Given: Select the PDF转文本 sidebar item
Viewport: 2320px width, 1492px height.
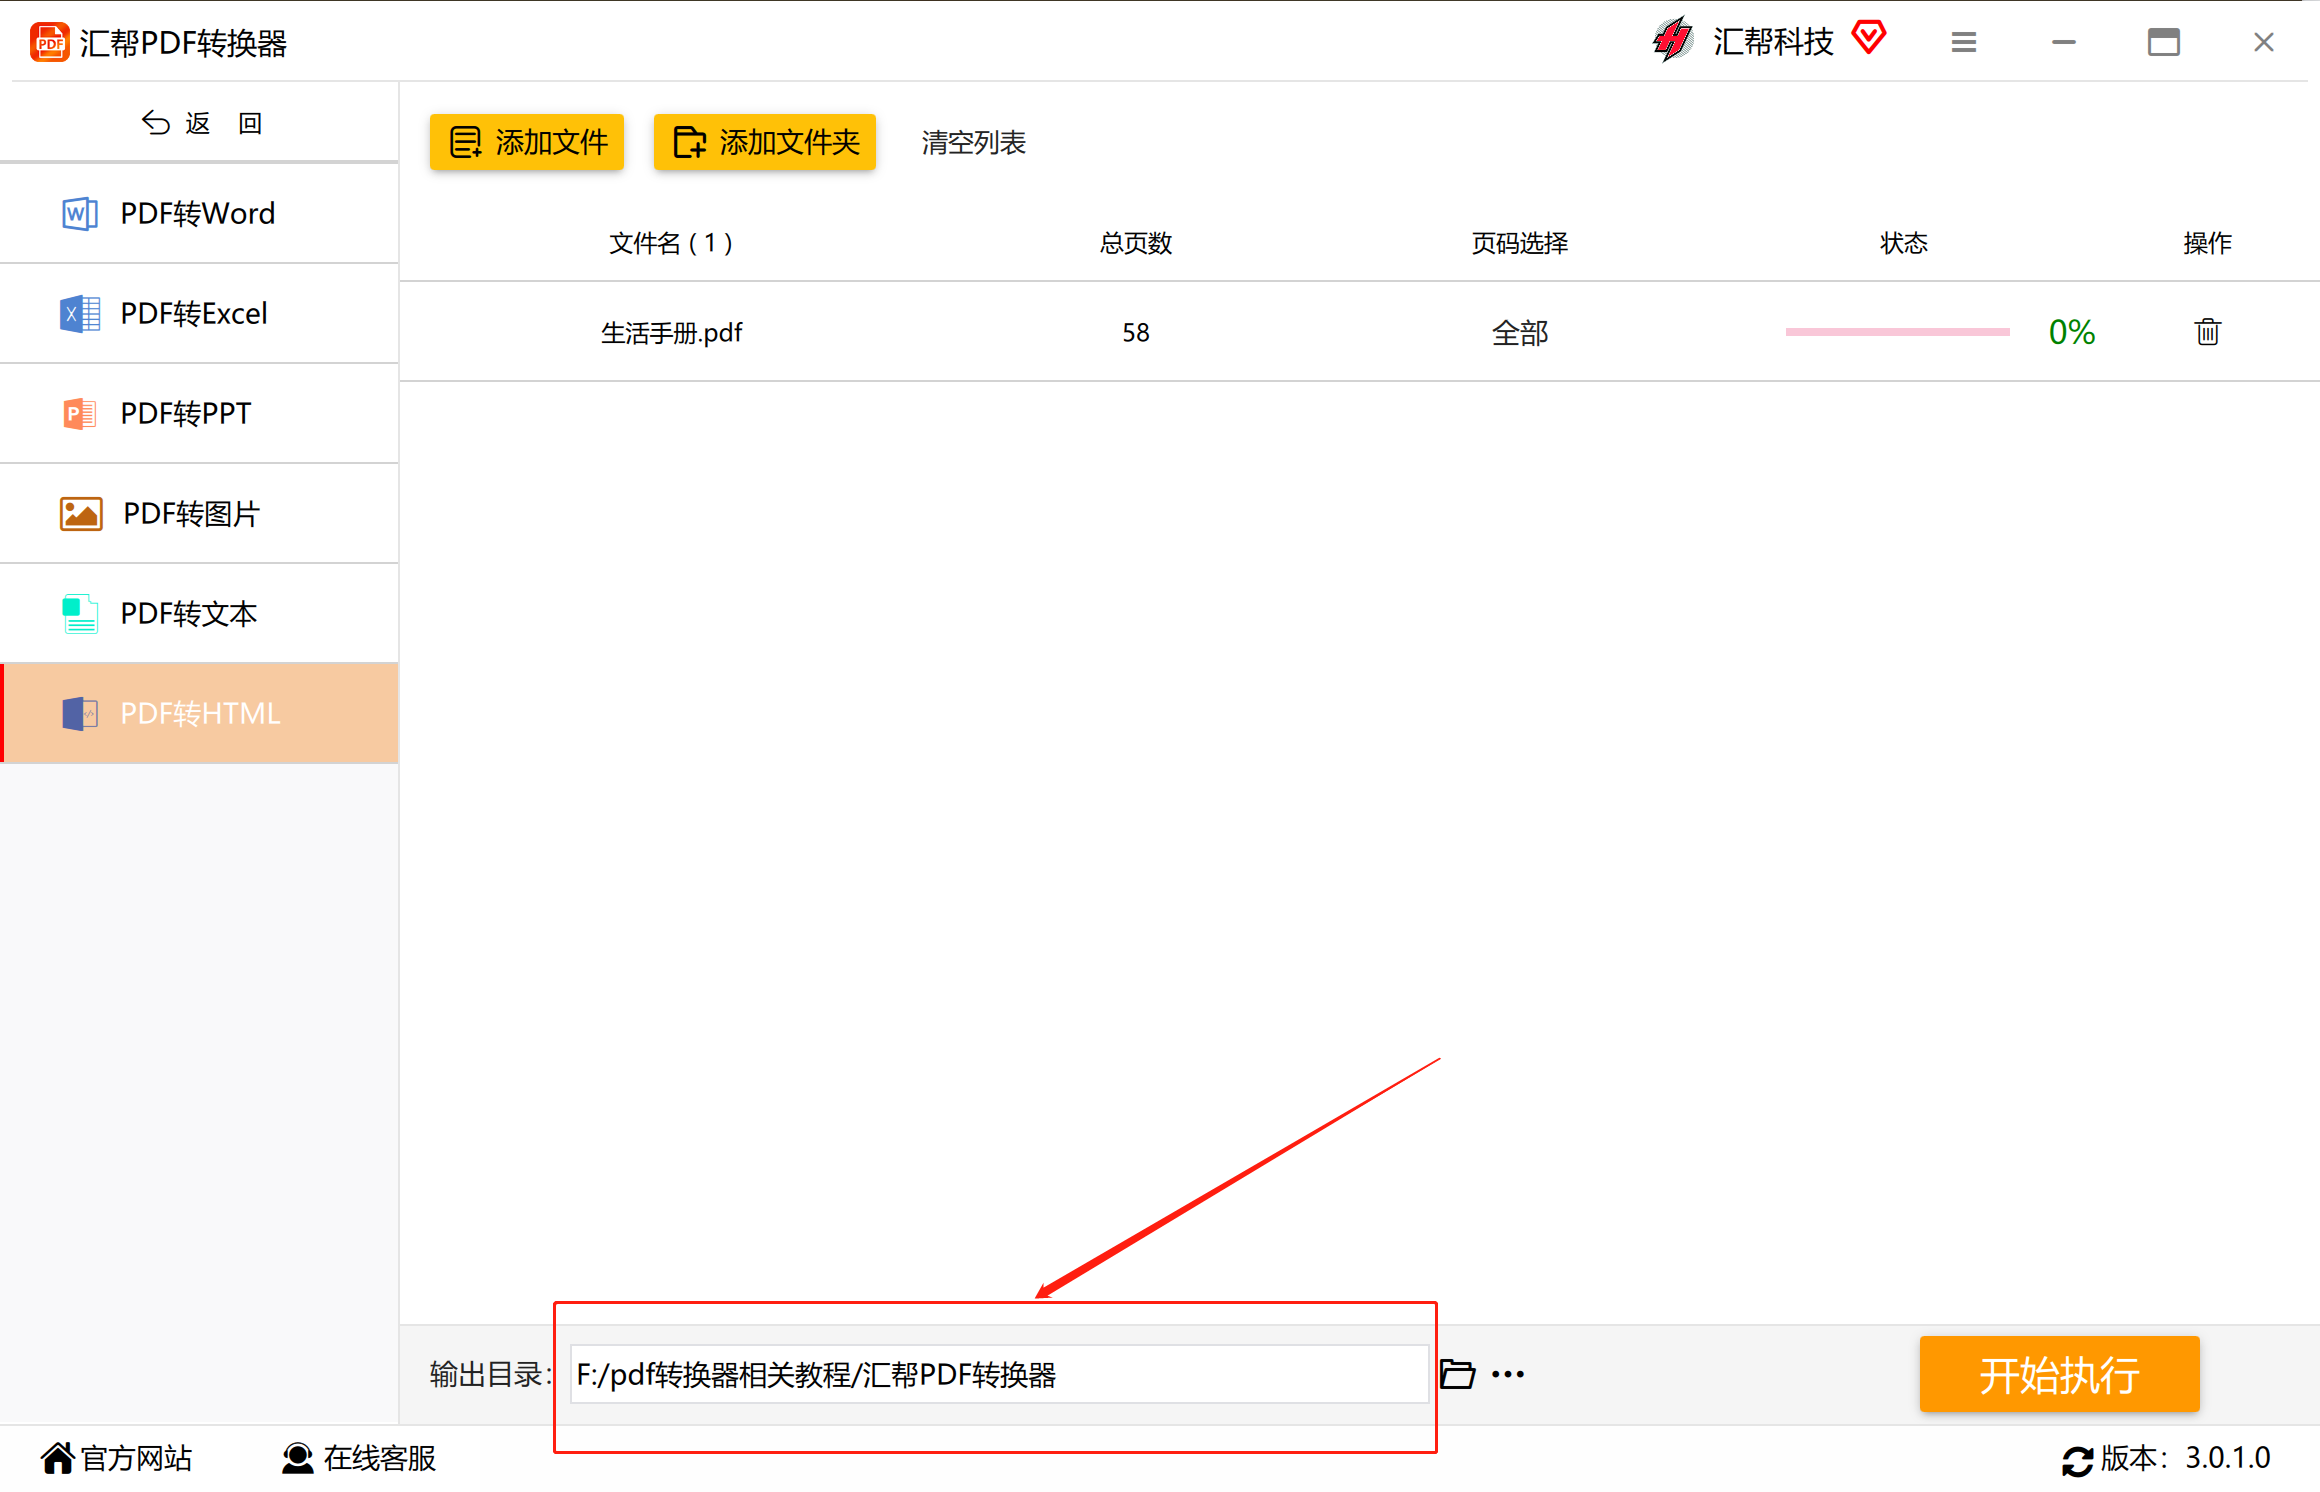Looking at the screenshot, I should (199, 614).
